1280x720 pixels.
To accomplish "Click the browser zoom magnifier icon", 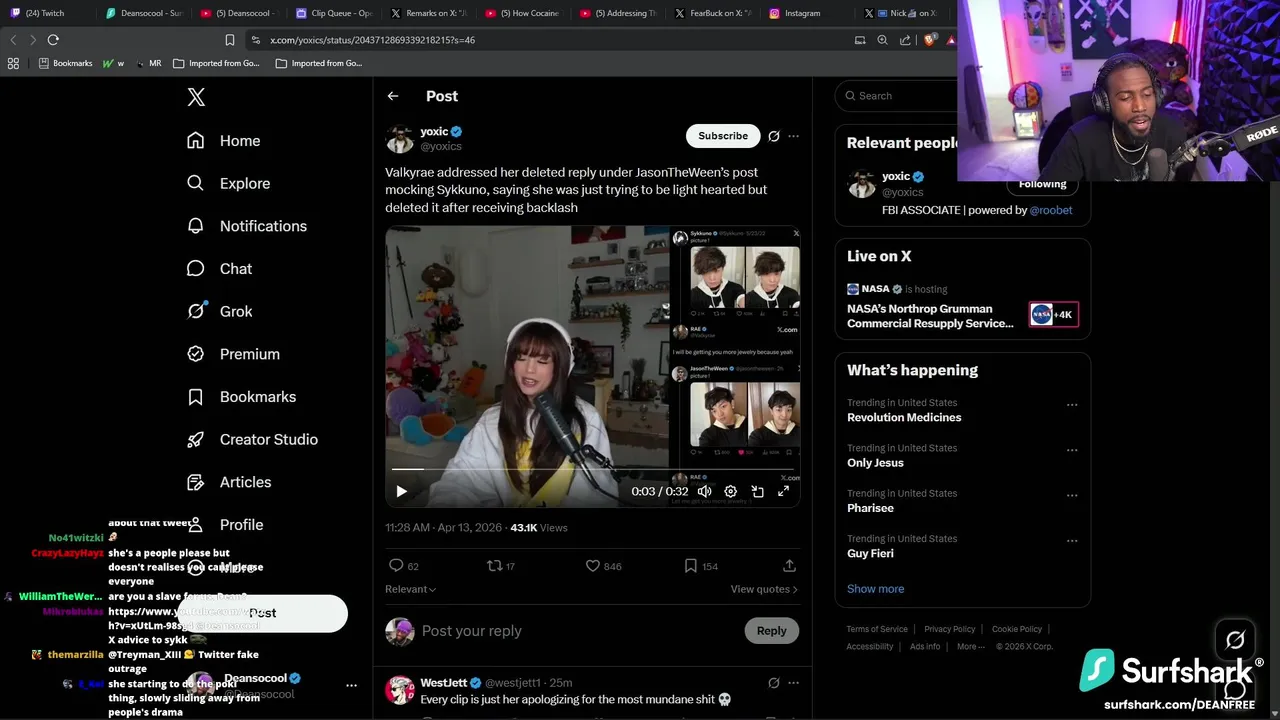I will pyautogui.click(x=882, y=40).
